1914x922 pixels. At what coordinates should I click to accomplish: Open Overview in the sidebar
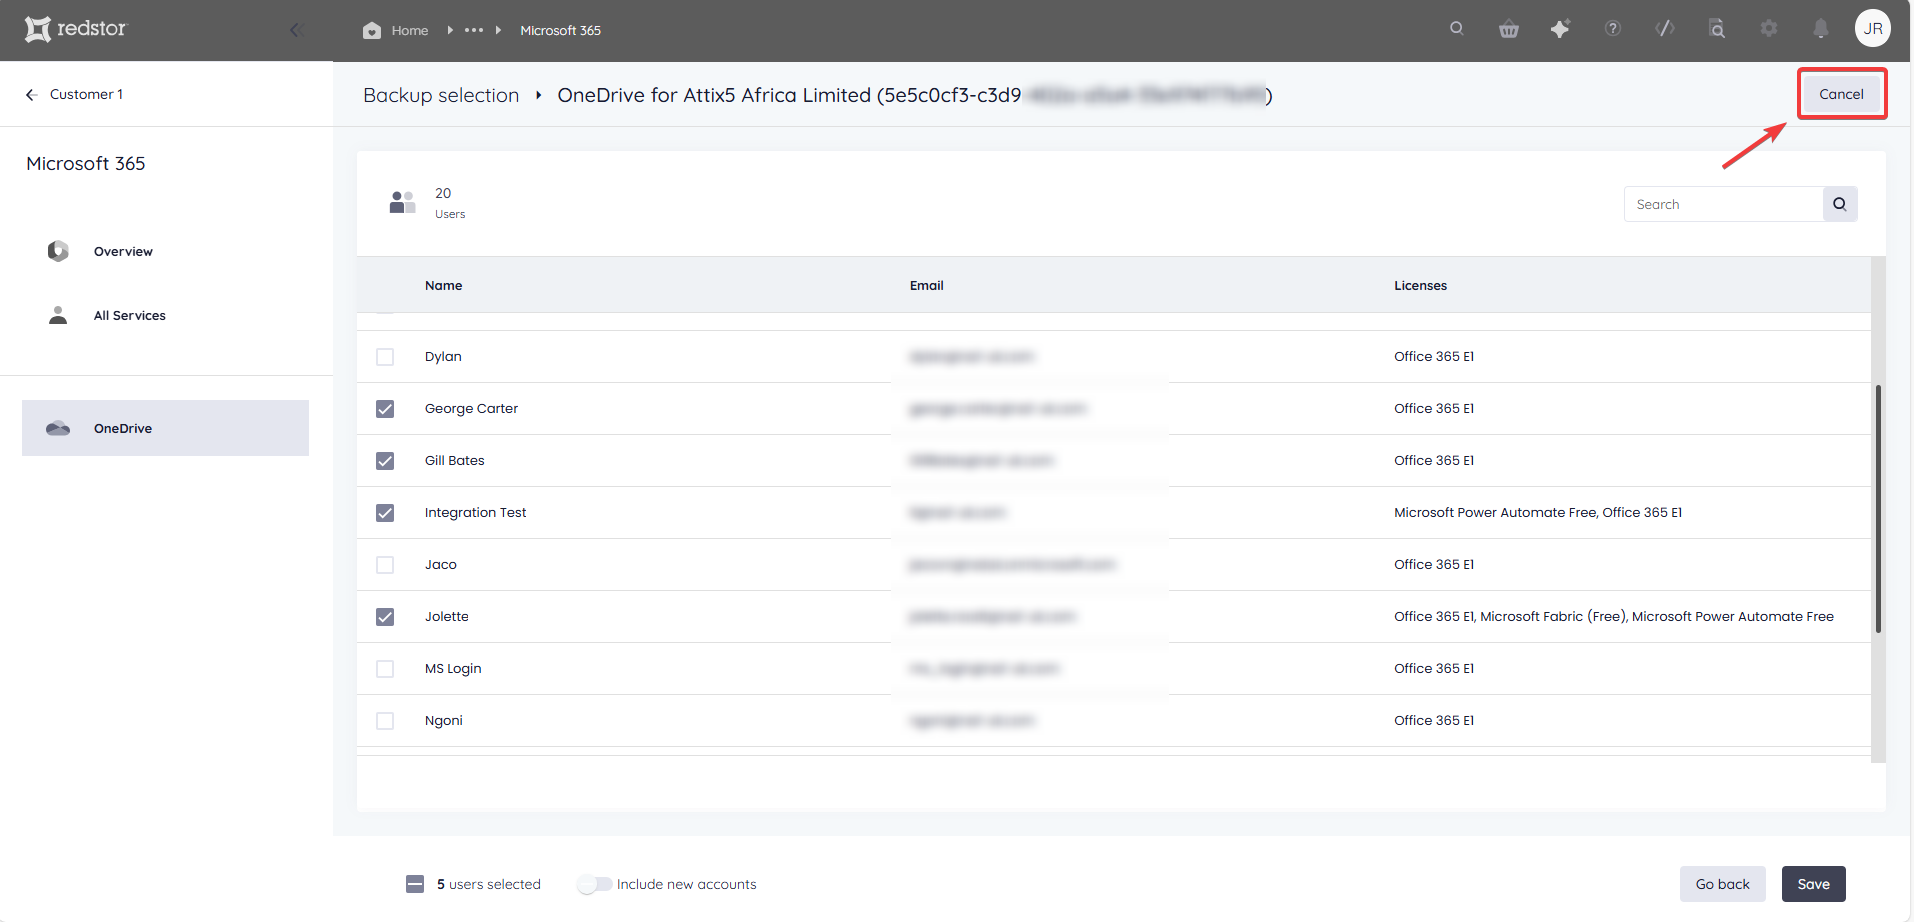123,251
